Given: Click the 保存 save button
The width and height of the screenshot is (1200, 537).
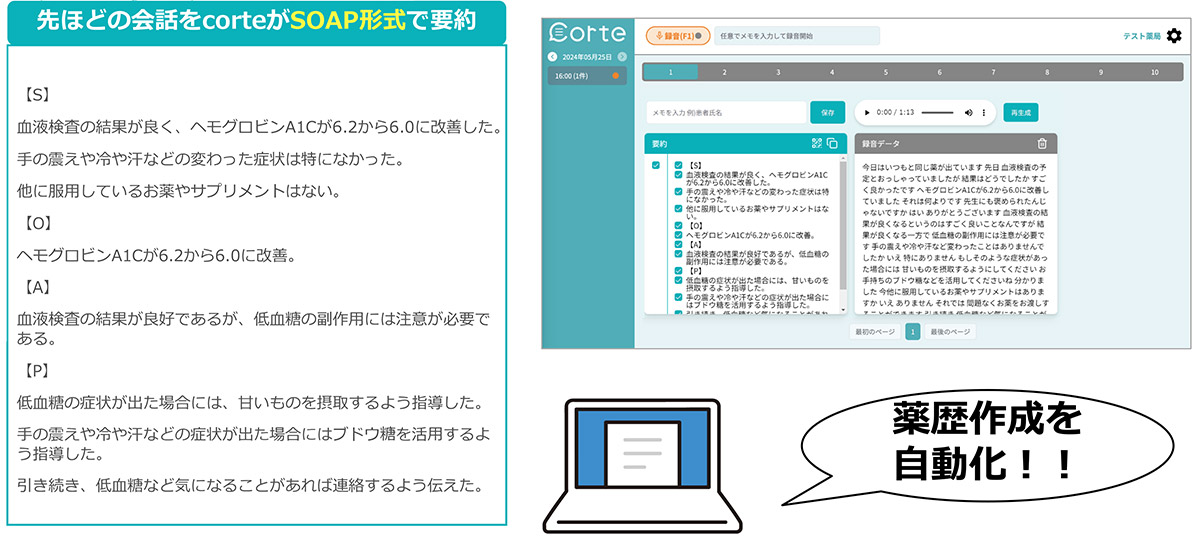Looking at the screenshot, I should pos(827,112).
